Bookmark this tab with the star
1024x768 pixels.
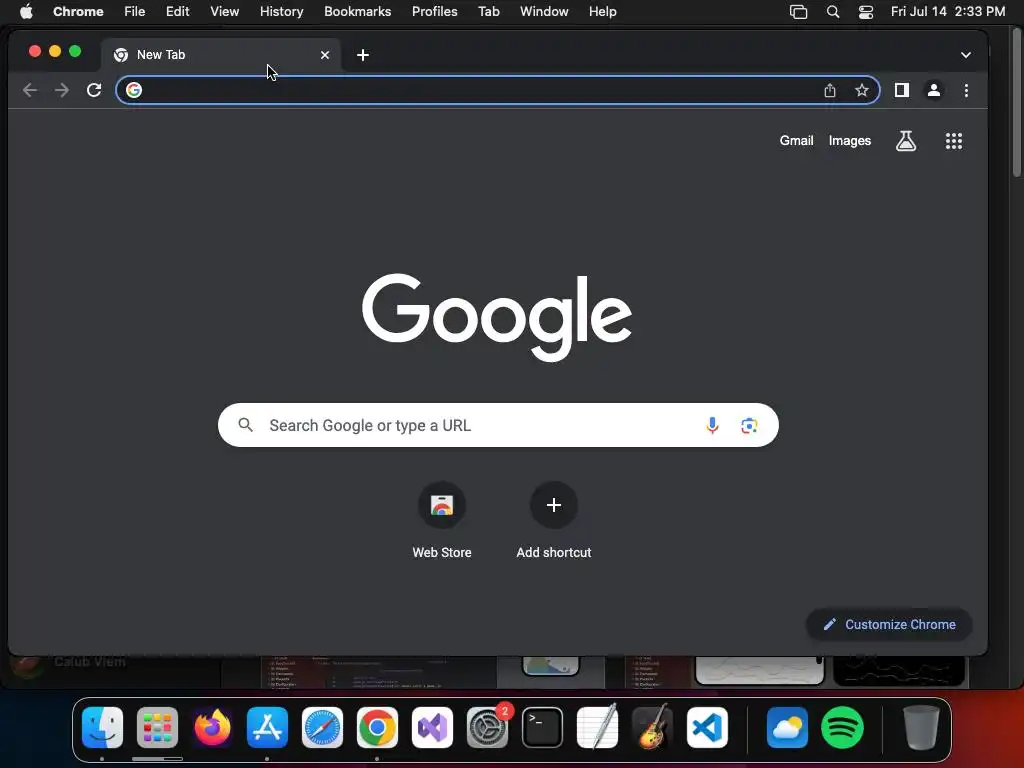862,90
